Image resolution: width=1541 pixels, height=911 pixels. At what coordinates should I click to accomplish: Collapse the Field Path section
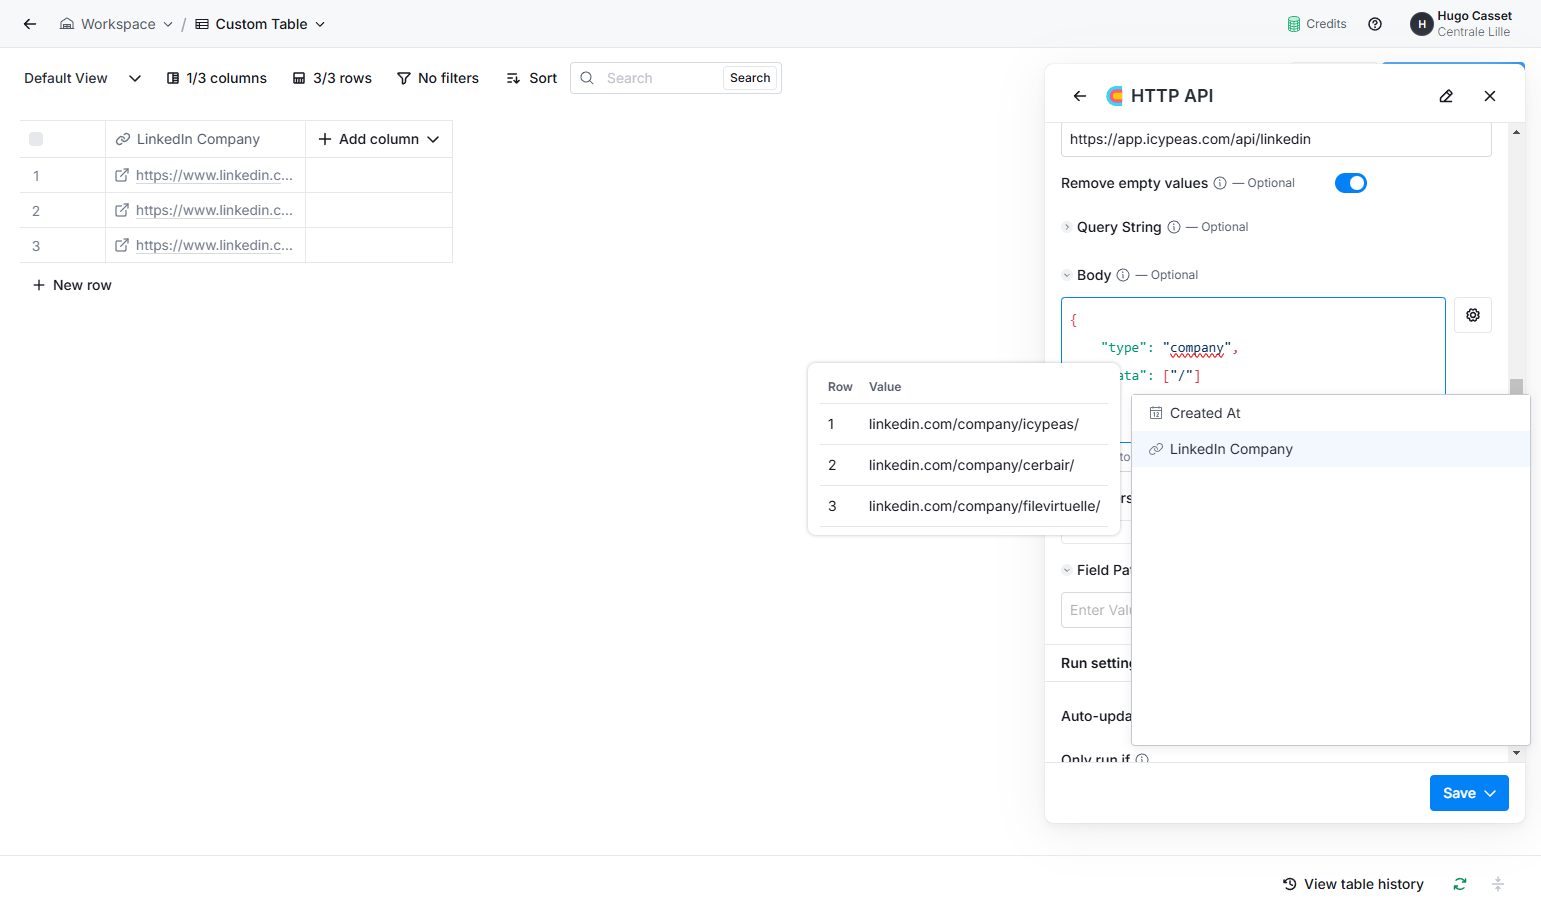(1067, 570)
